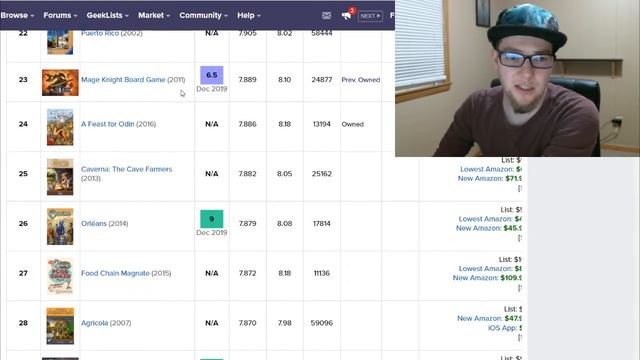The height and width of the screenshot is (360, 640).
Task: Click New Amazon $47 link for Agricola
Action: pos(489,318)
